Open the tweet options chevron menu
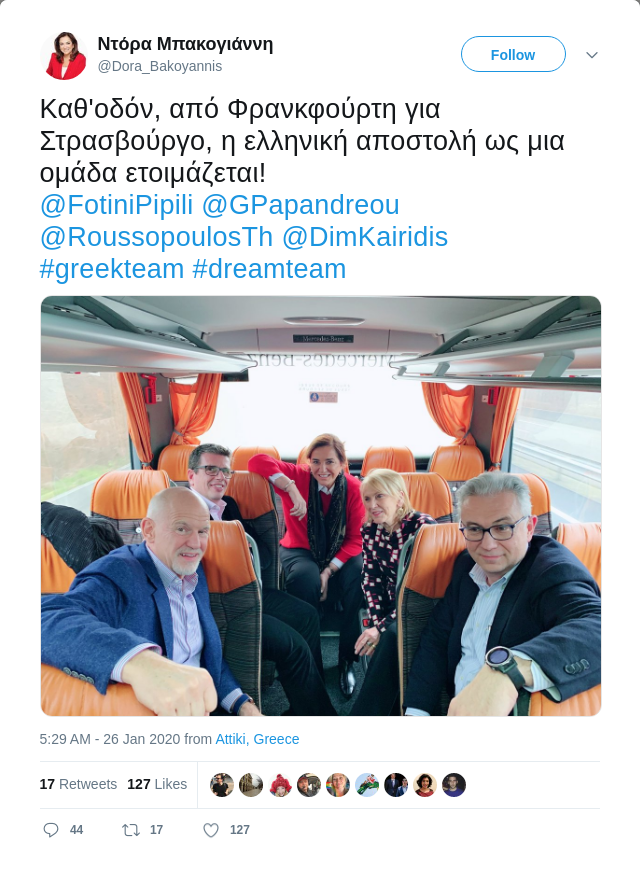This screenshot has height=869, width=640. coord(592,55)
